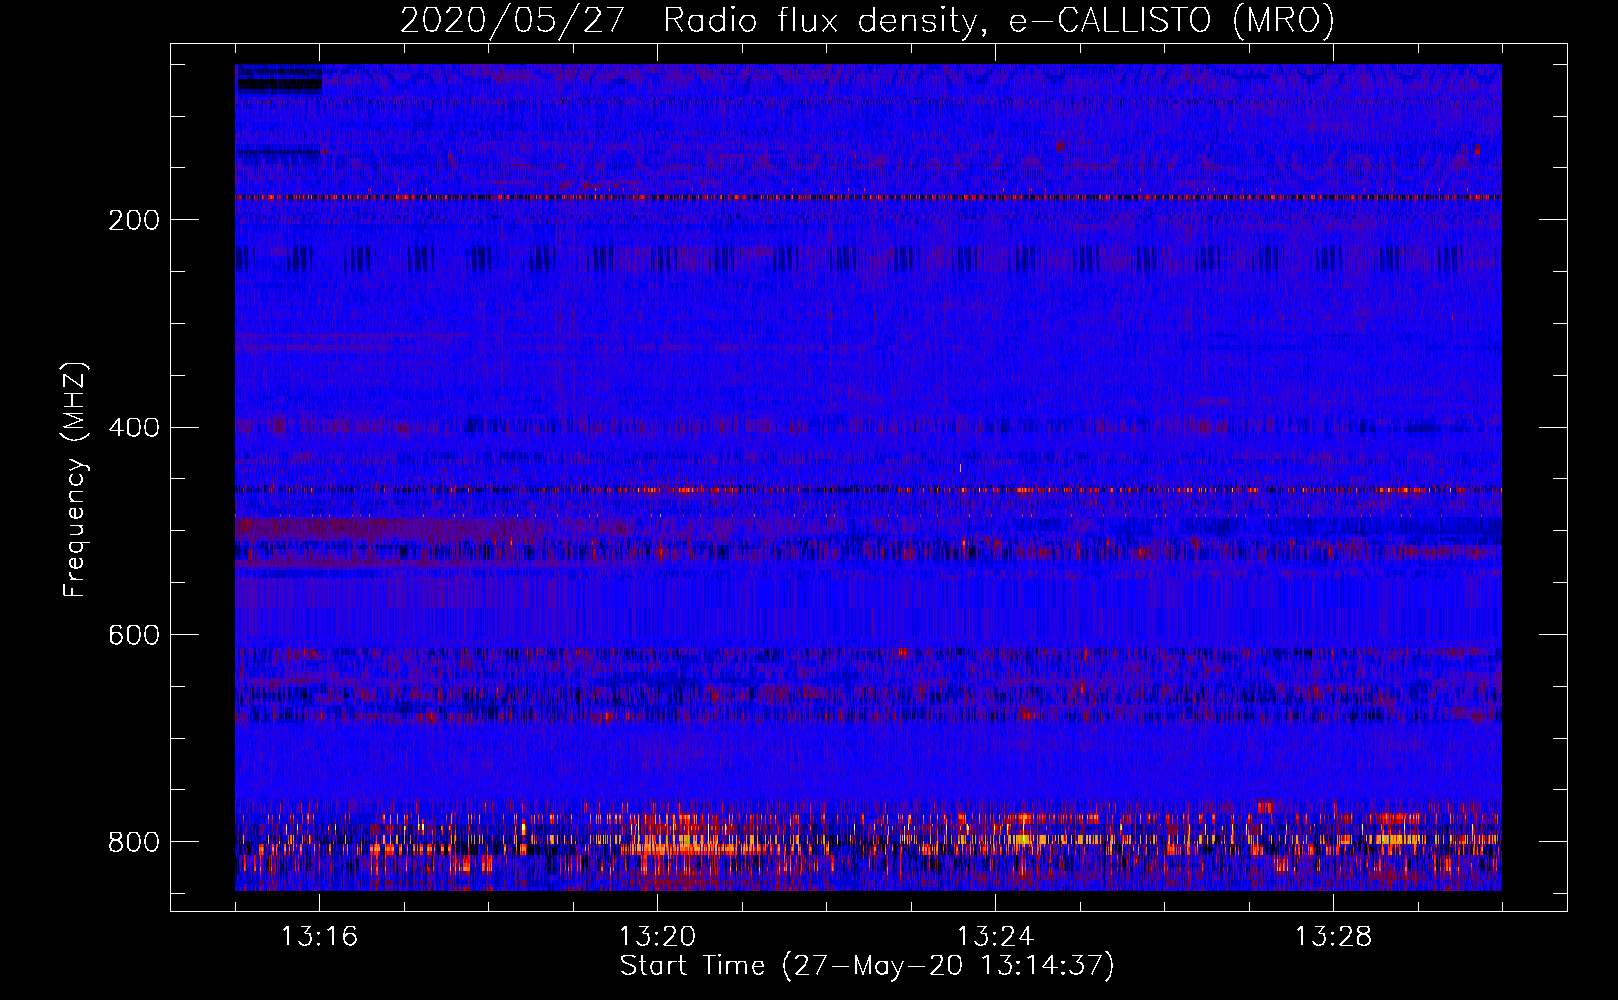Click the 800 frequency tick label
1618x1000 pixels.
134,842
